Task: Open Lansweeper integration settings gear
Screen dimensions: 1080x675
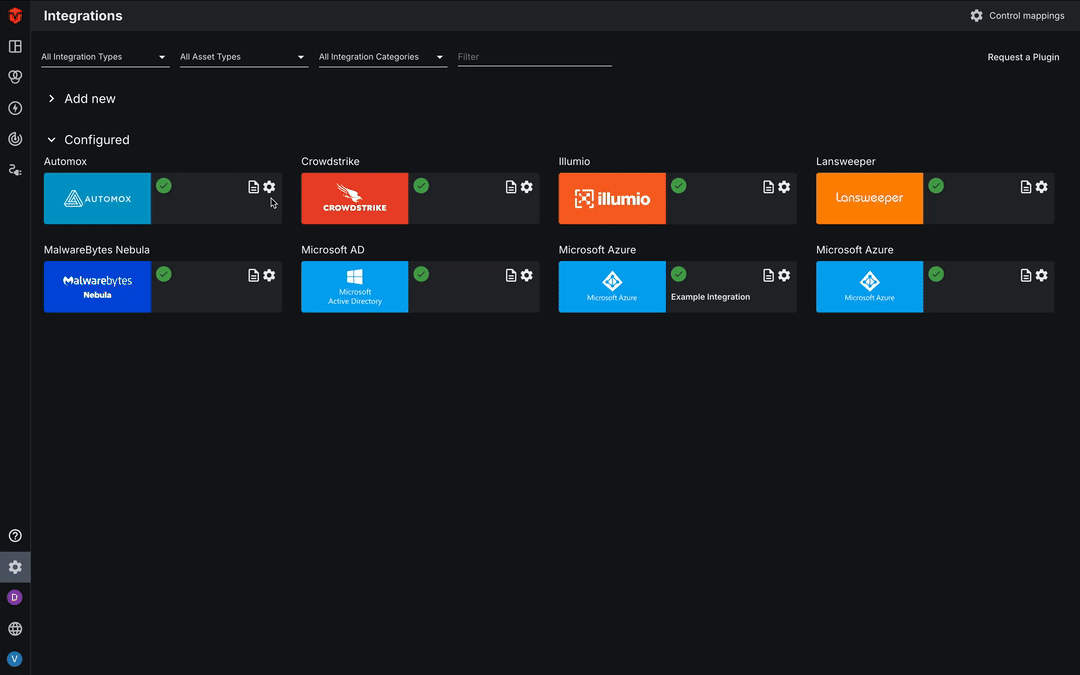Action: pos(1041,187)
